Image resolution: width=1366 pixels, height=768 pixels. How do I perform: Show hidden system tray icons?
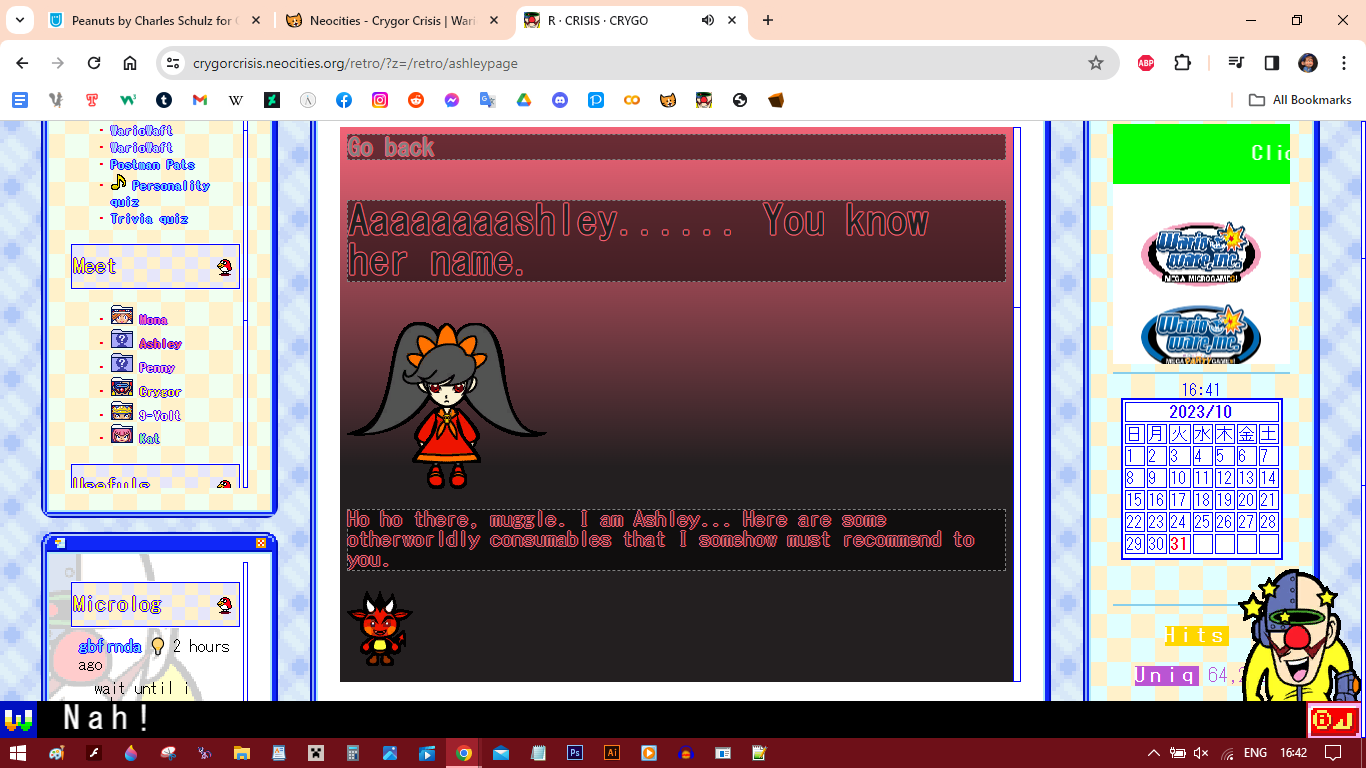[x=1153, y=753]
